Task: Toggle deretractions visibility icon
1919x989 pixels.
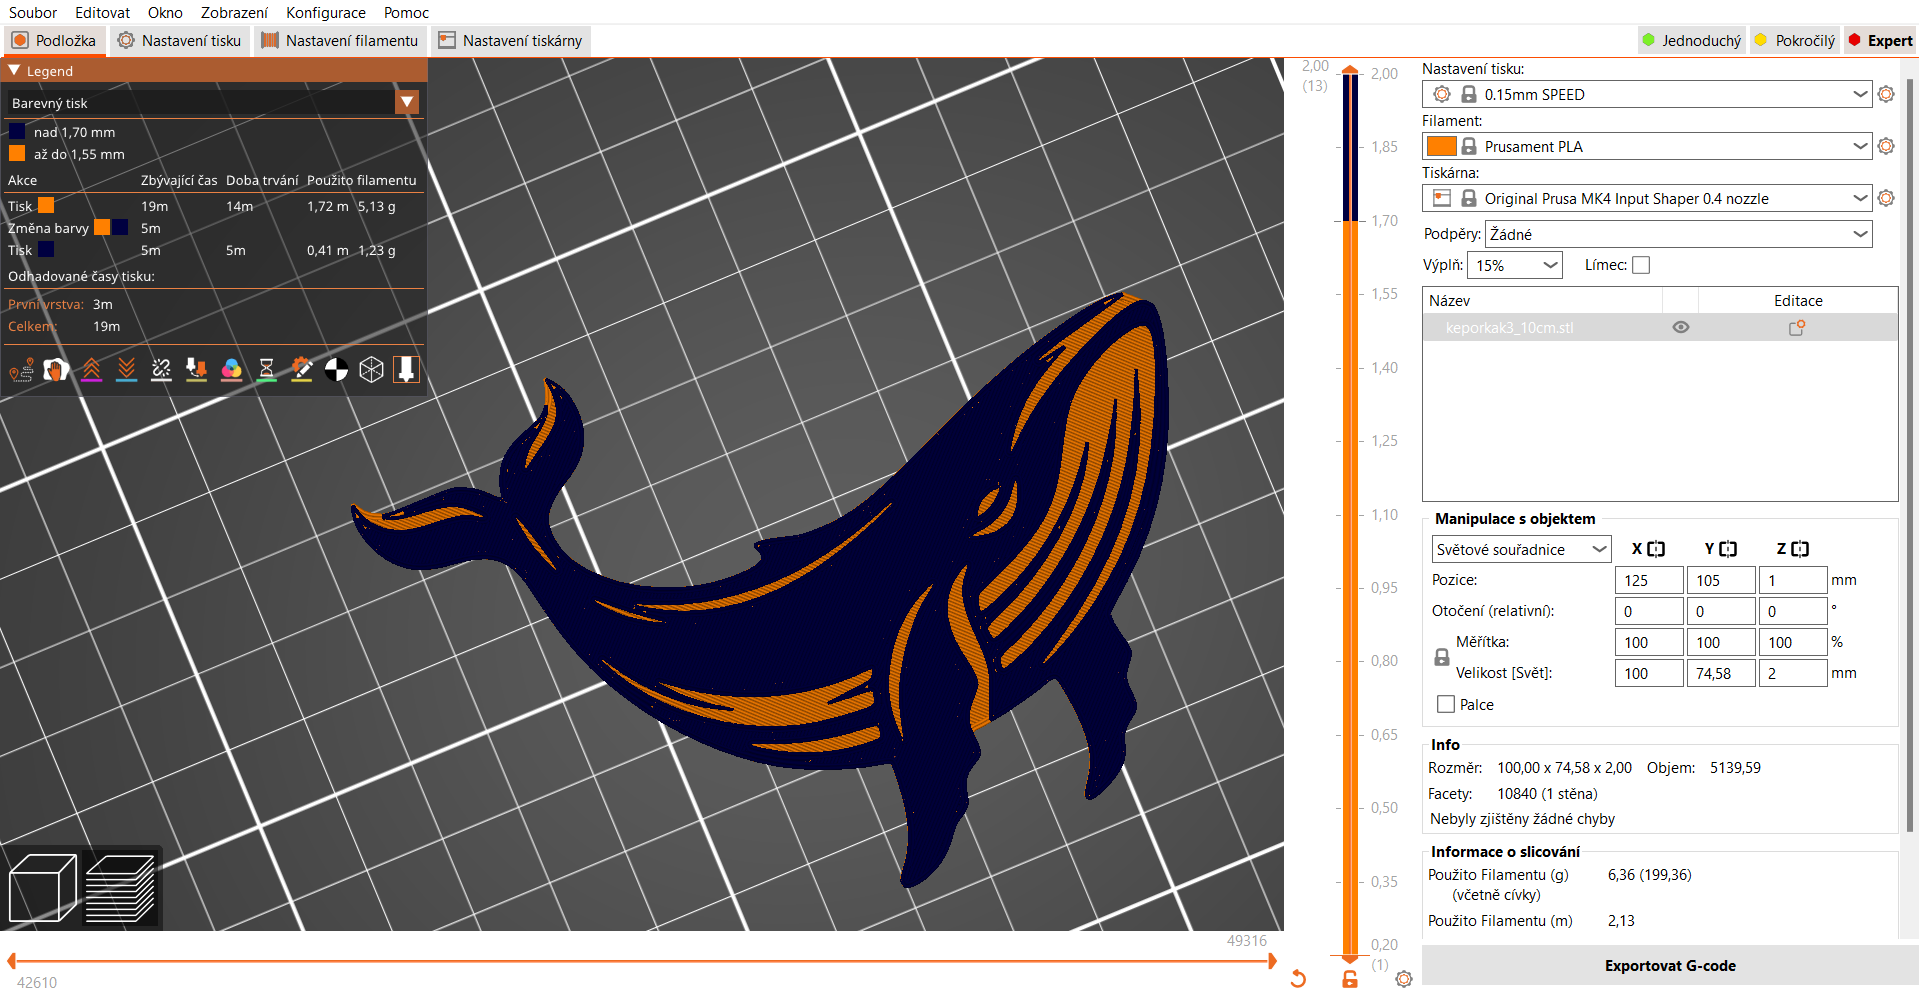Action: click(126, 370)
